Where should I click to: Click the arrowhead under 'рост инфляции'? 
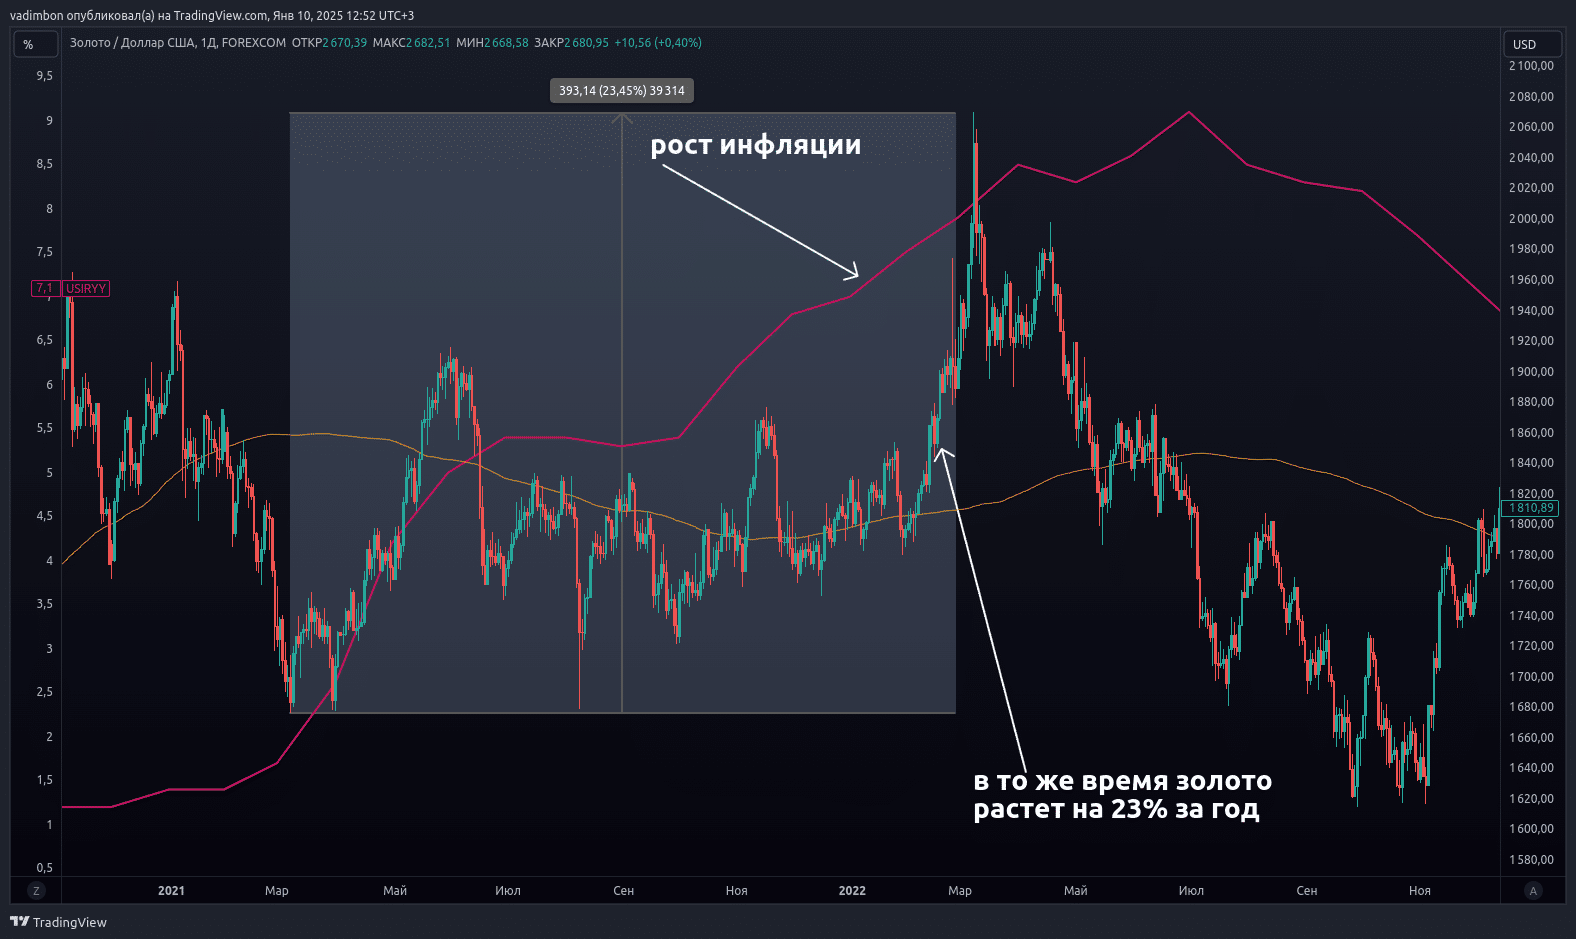854,273
